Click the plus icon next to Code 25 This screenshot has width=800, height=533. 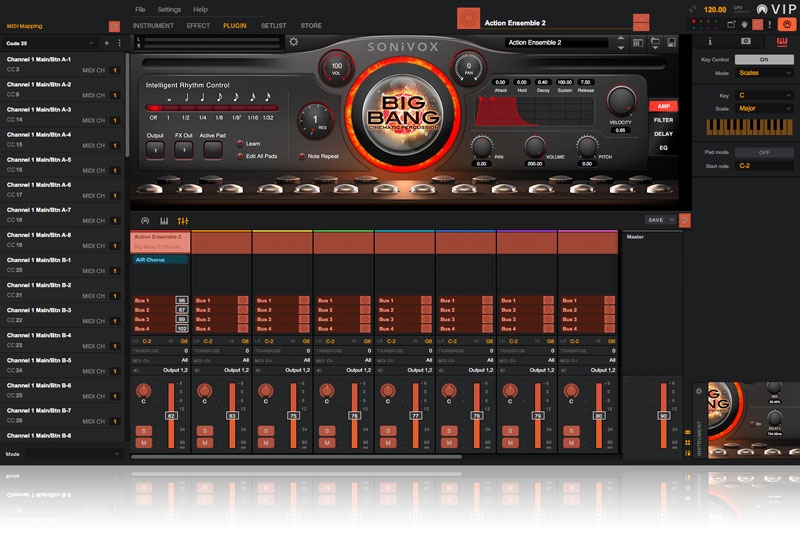pos(106,43)
